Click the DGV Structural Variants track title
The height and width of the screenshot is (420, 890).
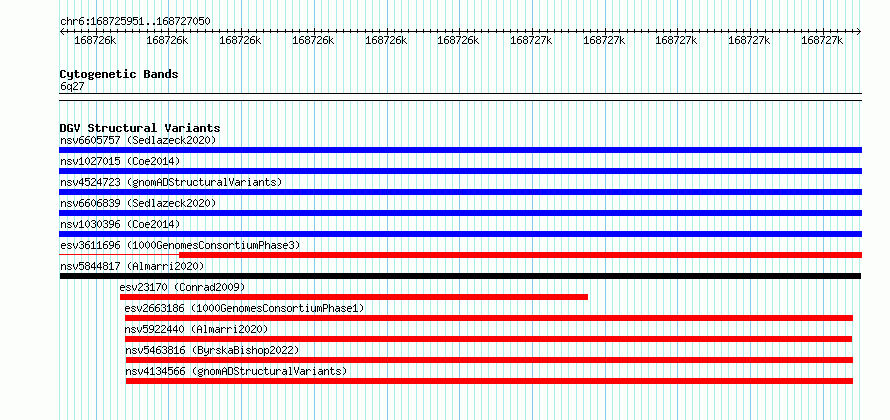[140, 128]
